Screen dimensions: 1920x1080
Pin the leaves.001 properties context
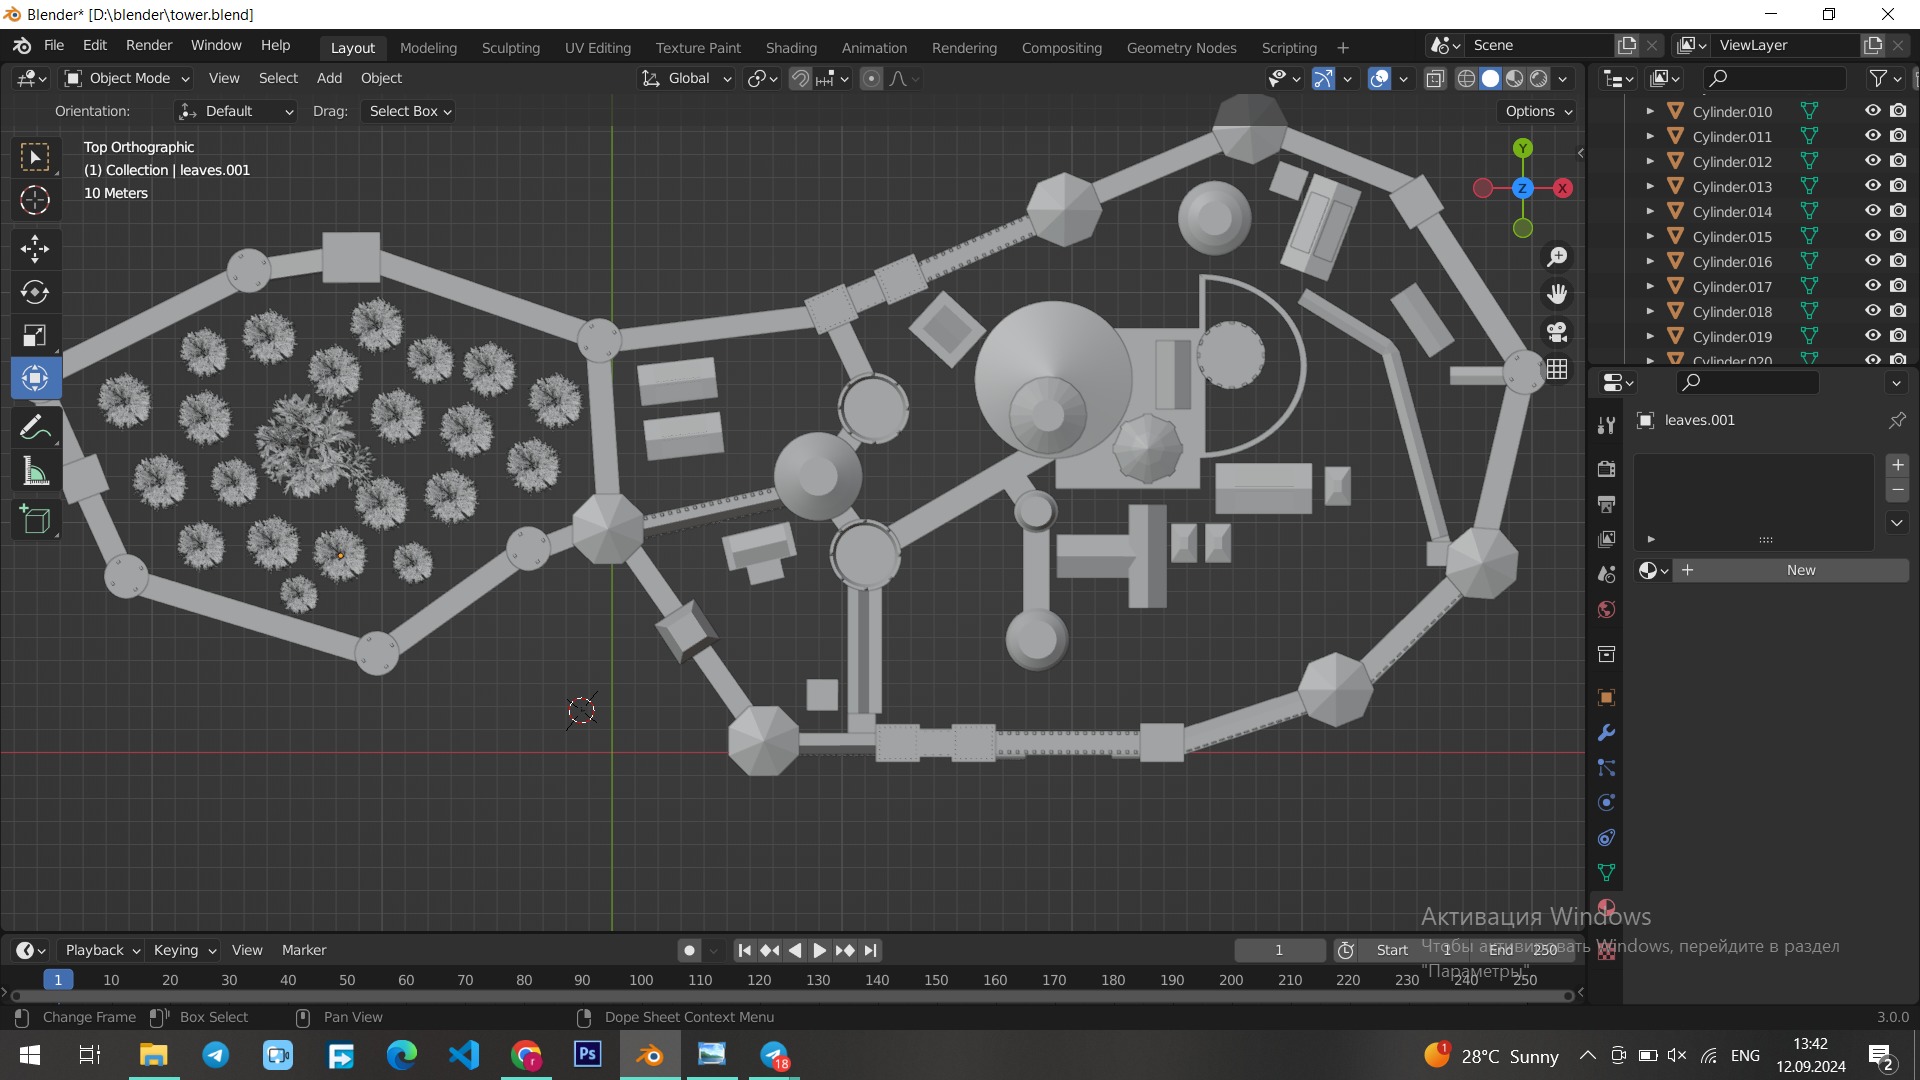pyautogui.click(x=1896, y=420)
